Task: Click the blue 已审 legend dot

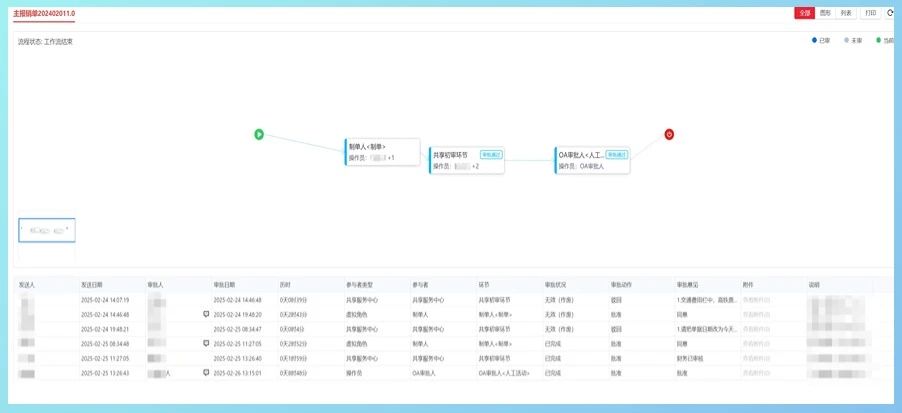Action: click(x=814, y=40)
